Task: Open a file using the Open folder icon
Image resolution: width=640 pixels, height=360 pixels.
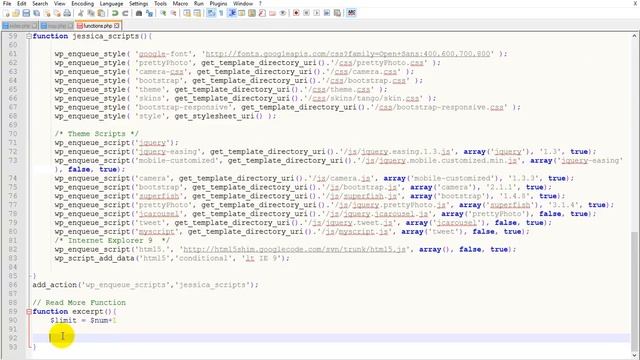Action: (x=16, y=13)
